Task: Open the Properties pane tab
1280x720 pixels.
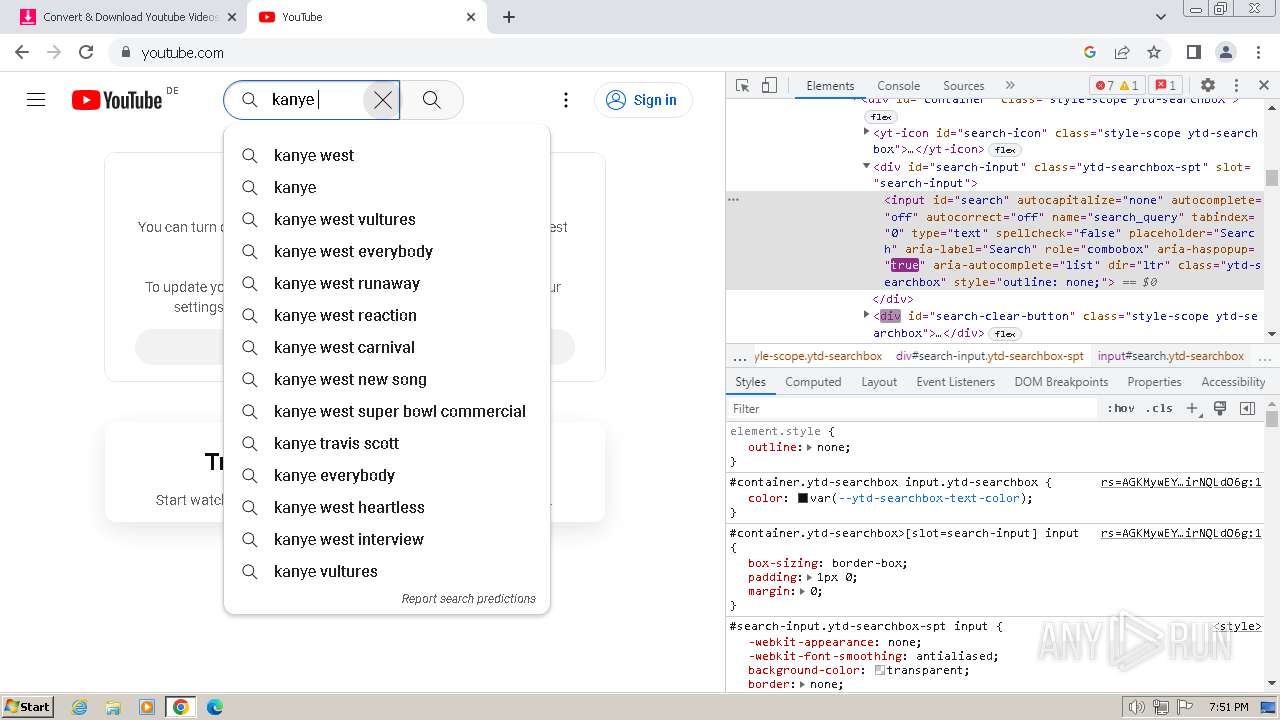Action: point(1154,382)
